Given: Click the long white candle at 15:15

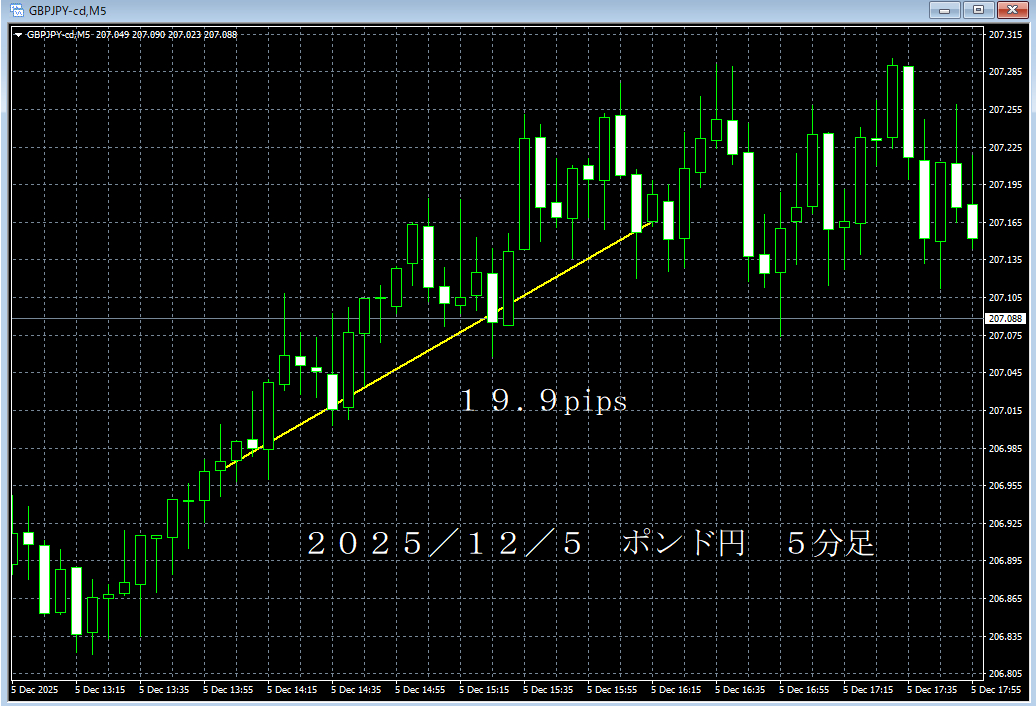Looking at the screenshot, I should [x=495, y=300].
